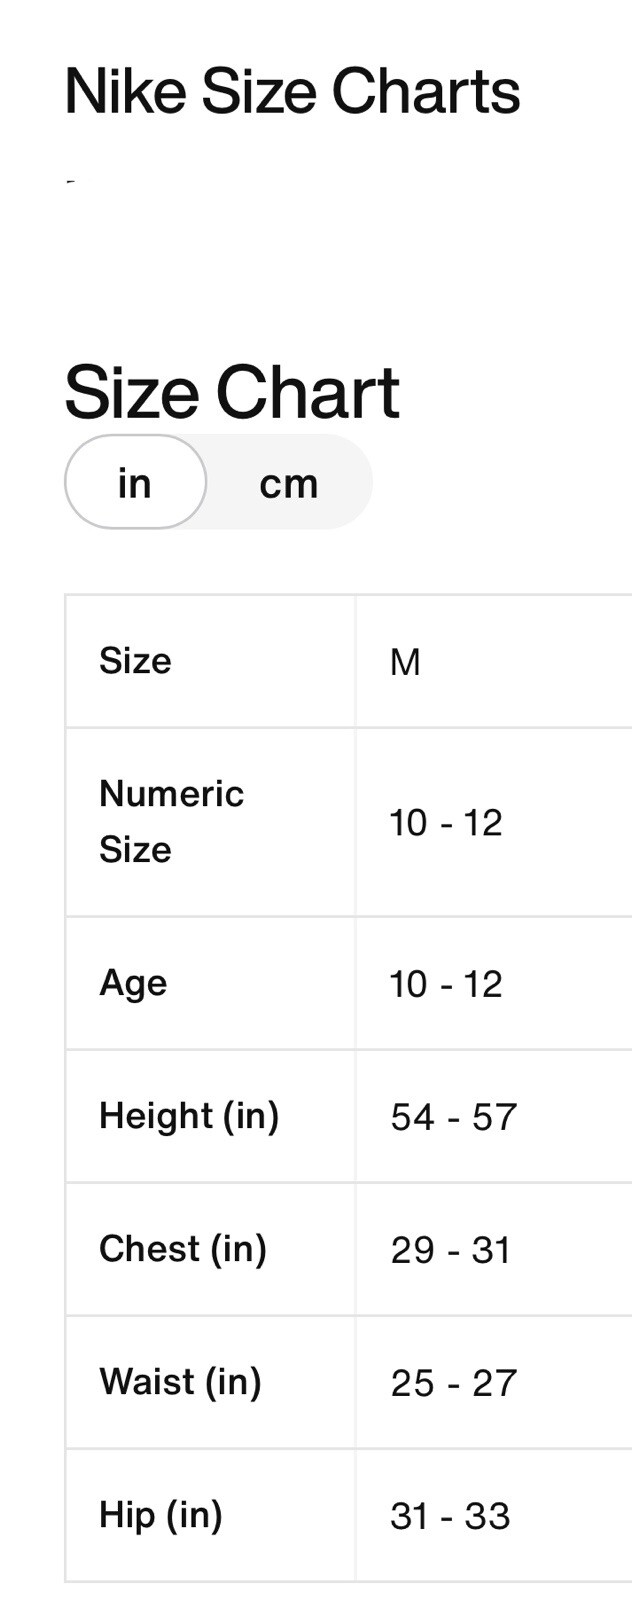Screen dimensions: 632x1600
Task: Click the 'Size Chart' heading
Action: (232, 392)
